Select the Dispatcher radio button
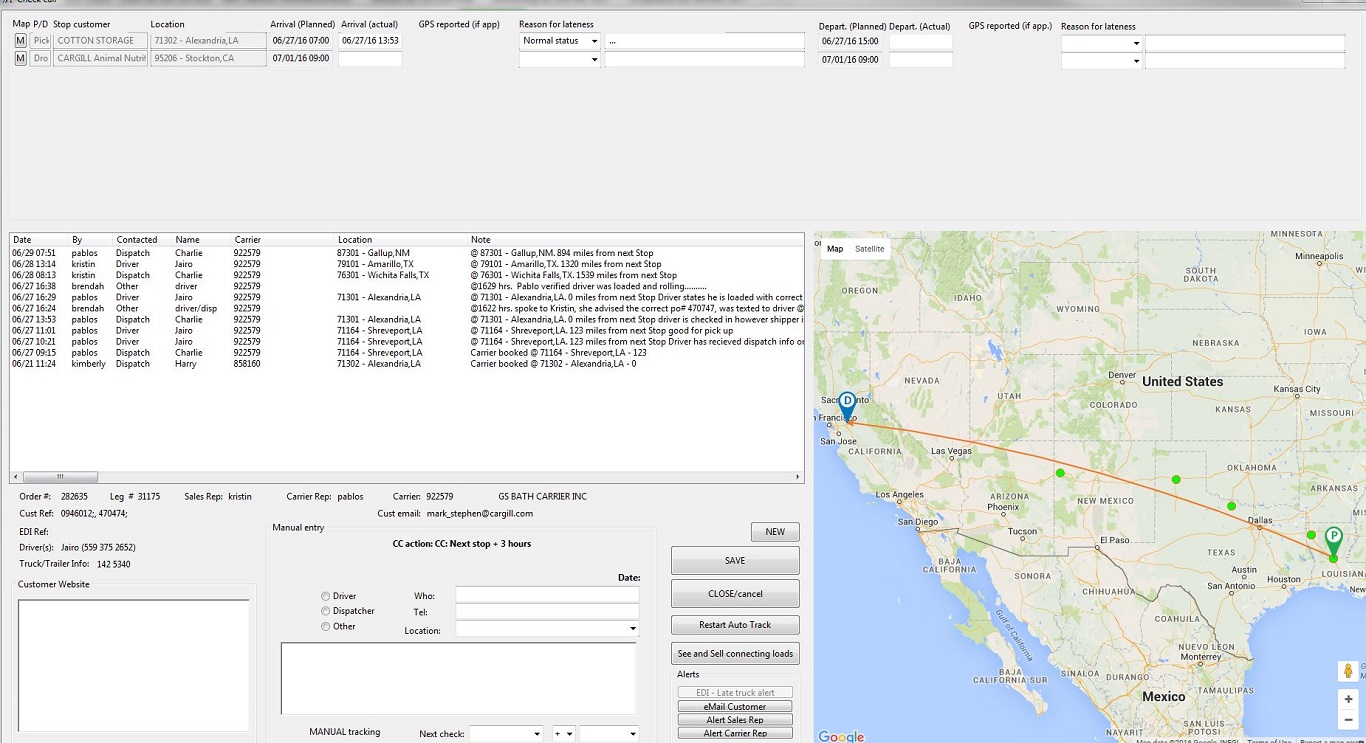Image resolution: width=1366 pixels, height=743 pixels. pos(325,611)
